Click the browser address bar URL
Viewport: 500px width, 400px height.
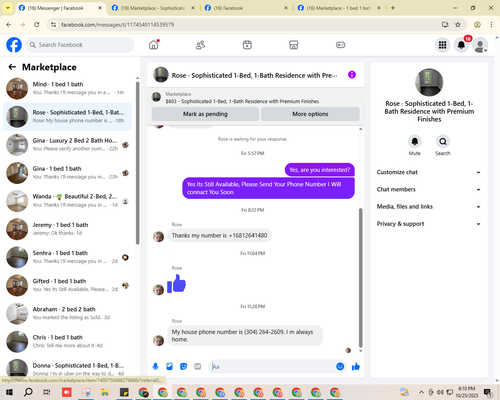pos(117,25)
